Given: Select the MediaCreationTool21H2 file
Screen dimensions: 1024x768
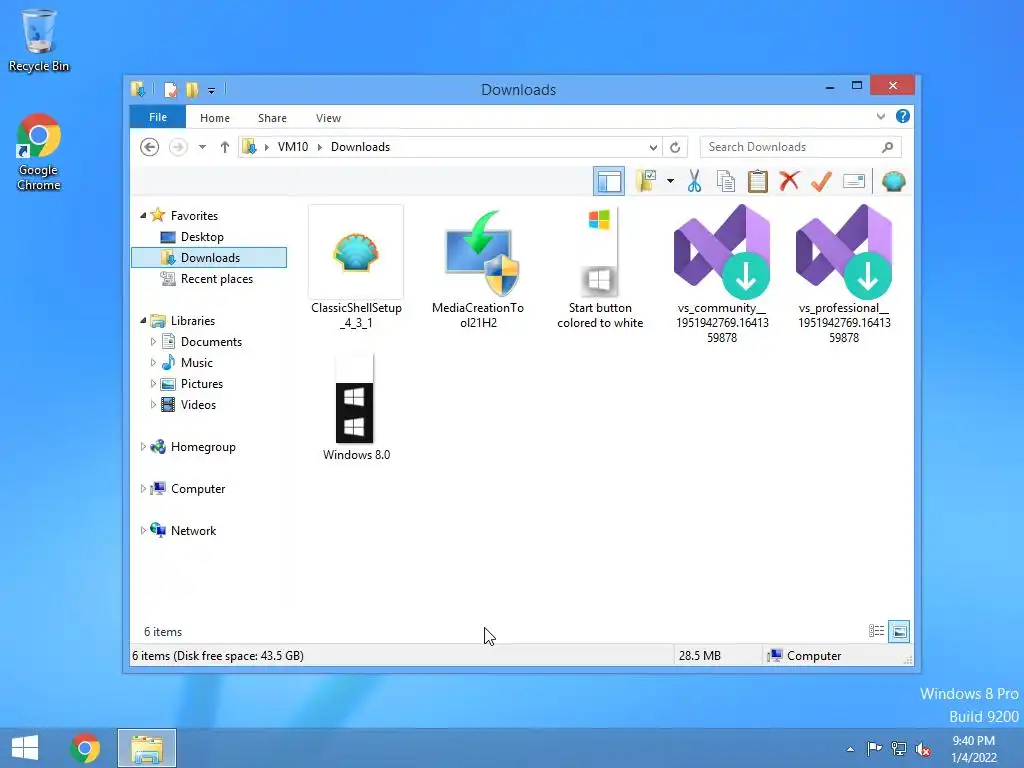Looking at the screenshot, I should tap(478, 268).
